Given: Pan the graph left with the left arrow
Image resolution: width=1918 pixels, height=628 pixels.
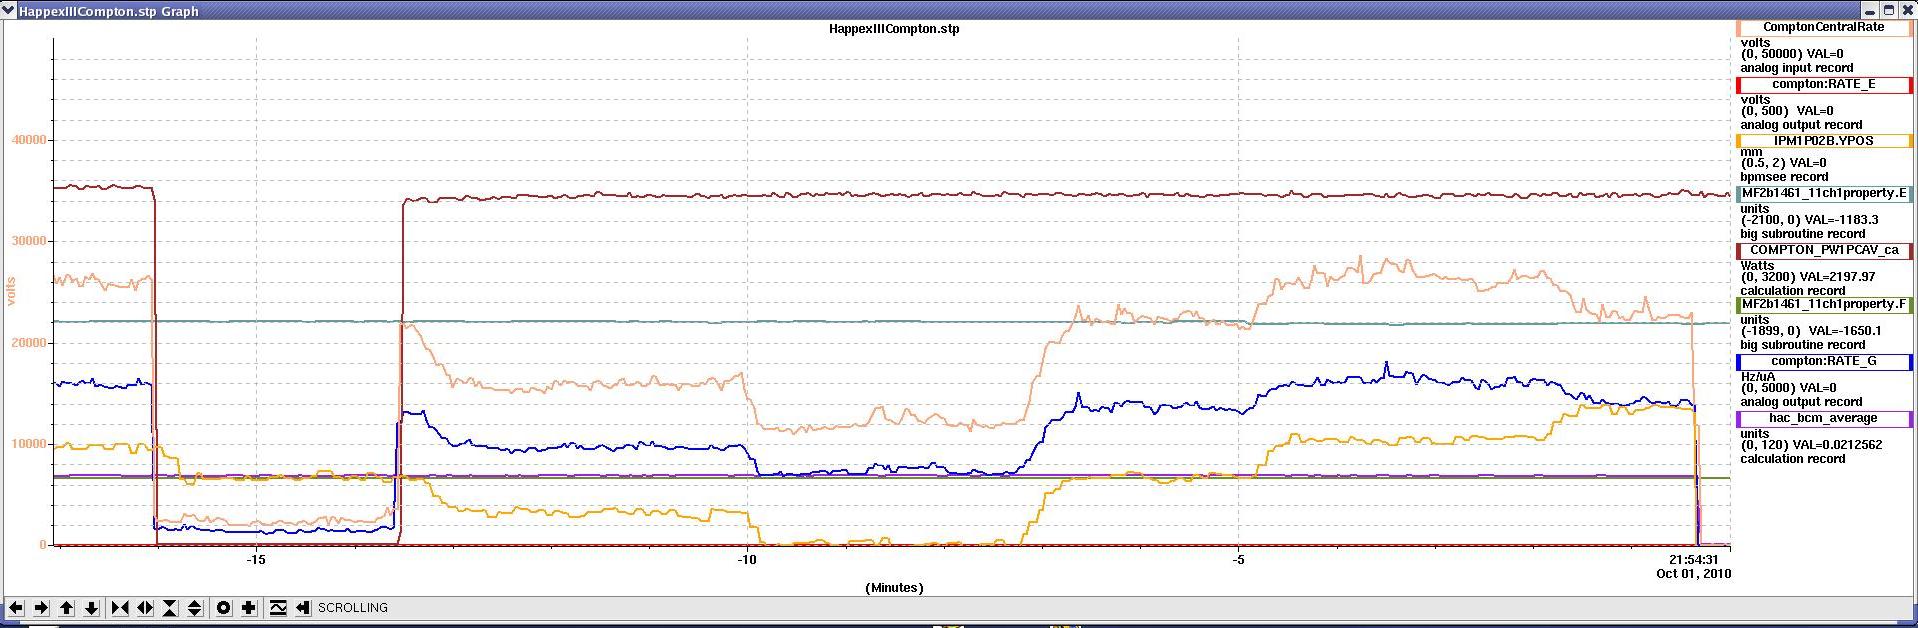Looking at the screenshot, I should pyautogui.click(x=16, y=607).
